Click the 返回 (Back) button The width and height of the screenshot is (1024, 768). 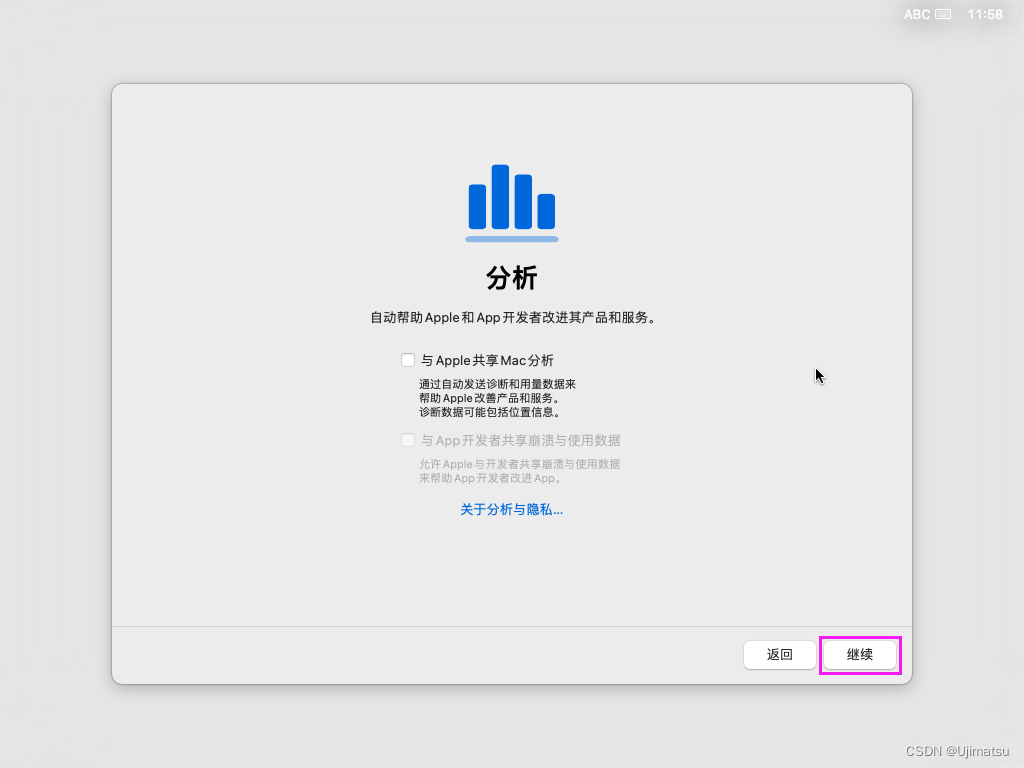coord(779,654)
